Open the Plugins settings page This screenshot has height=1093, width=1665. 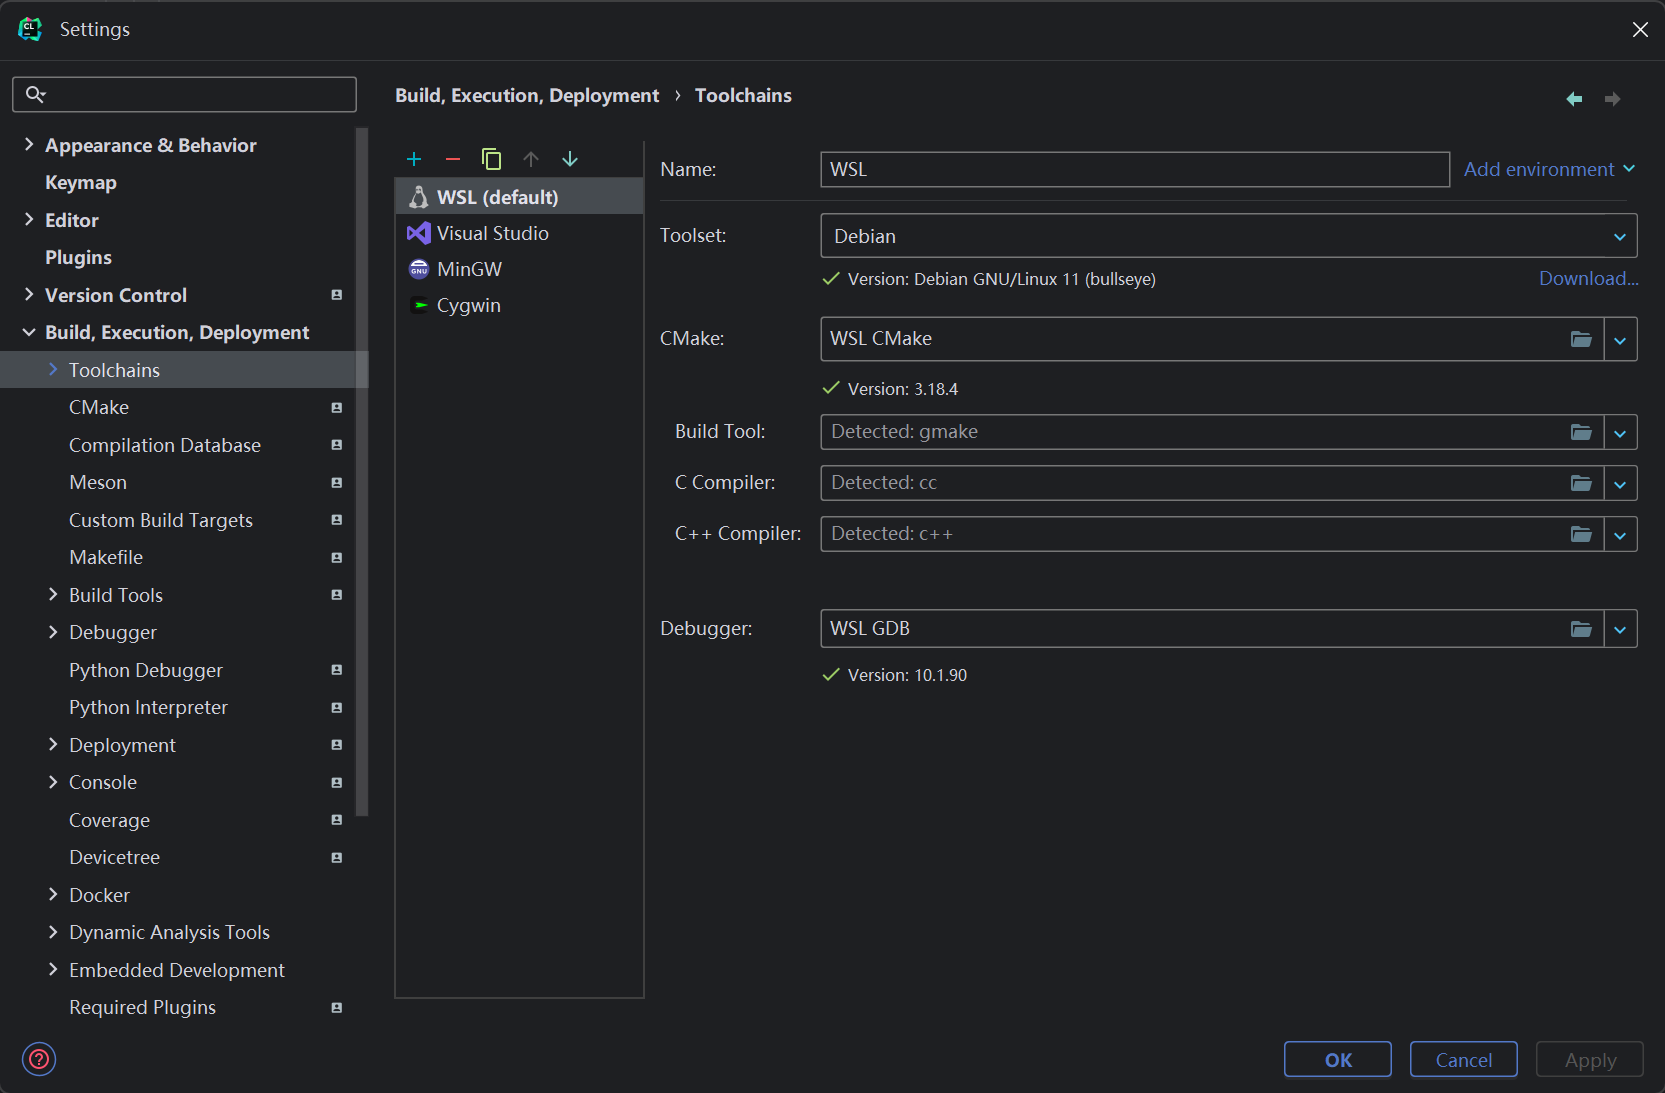coord(78,258)
